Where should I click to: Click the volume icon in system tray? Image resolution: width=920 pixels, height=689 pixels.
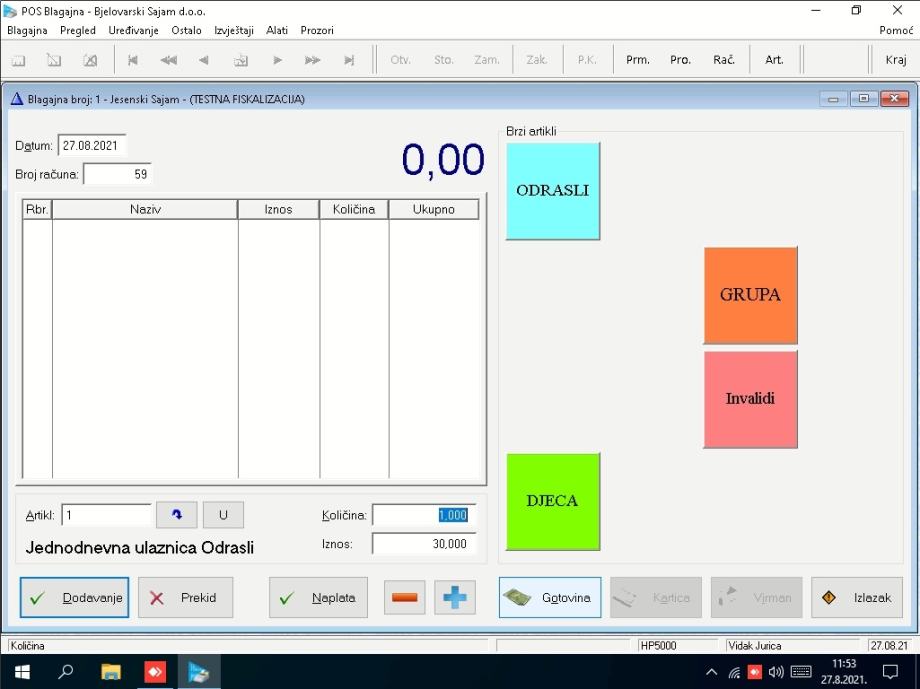pyautogui.click(x=776, y=671)
